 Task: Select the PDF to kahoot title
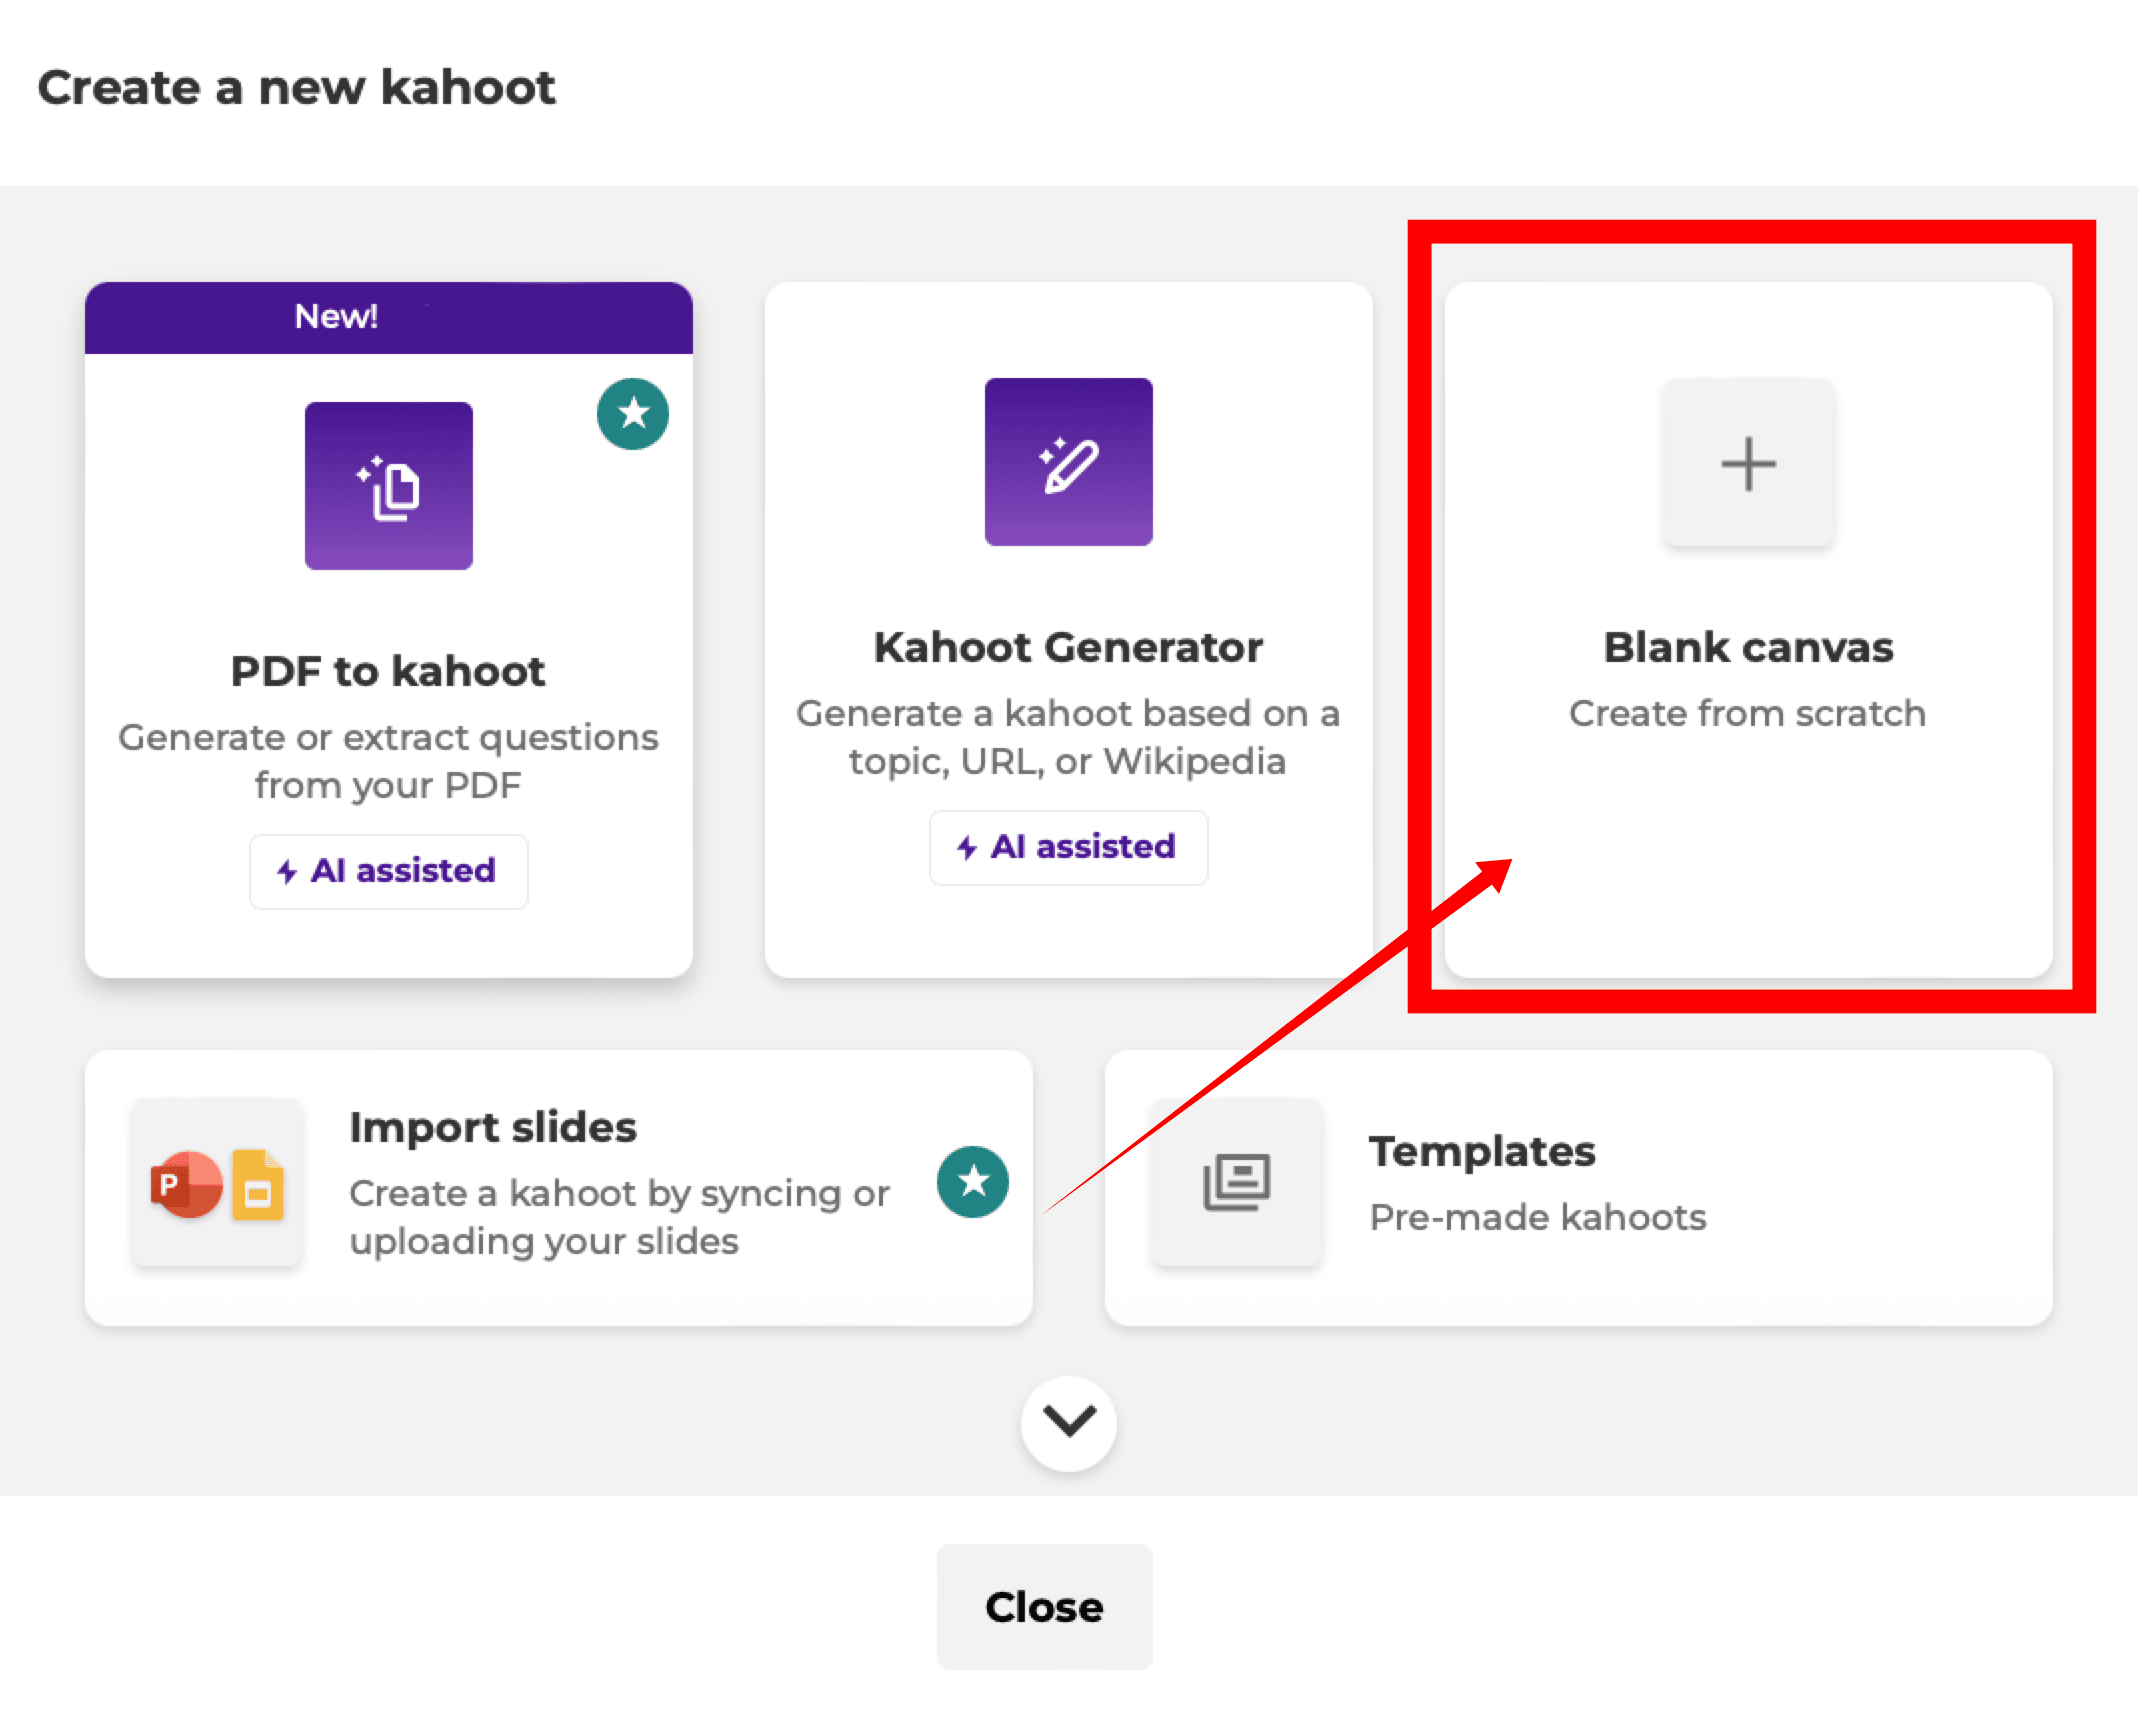pyautogui.click(x=389, y=671)
